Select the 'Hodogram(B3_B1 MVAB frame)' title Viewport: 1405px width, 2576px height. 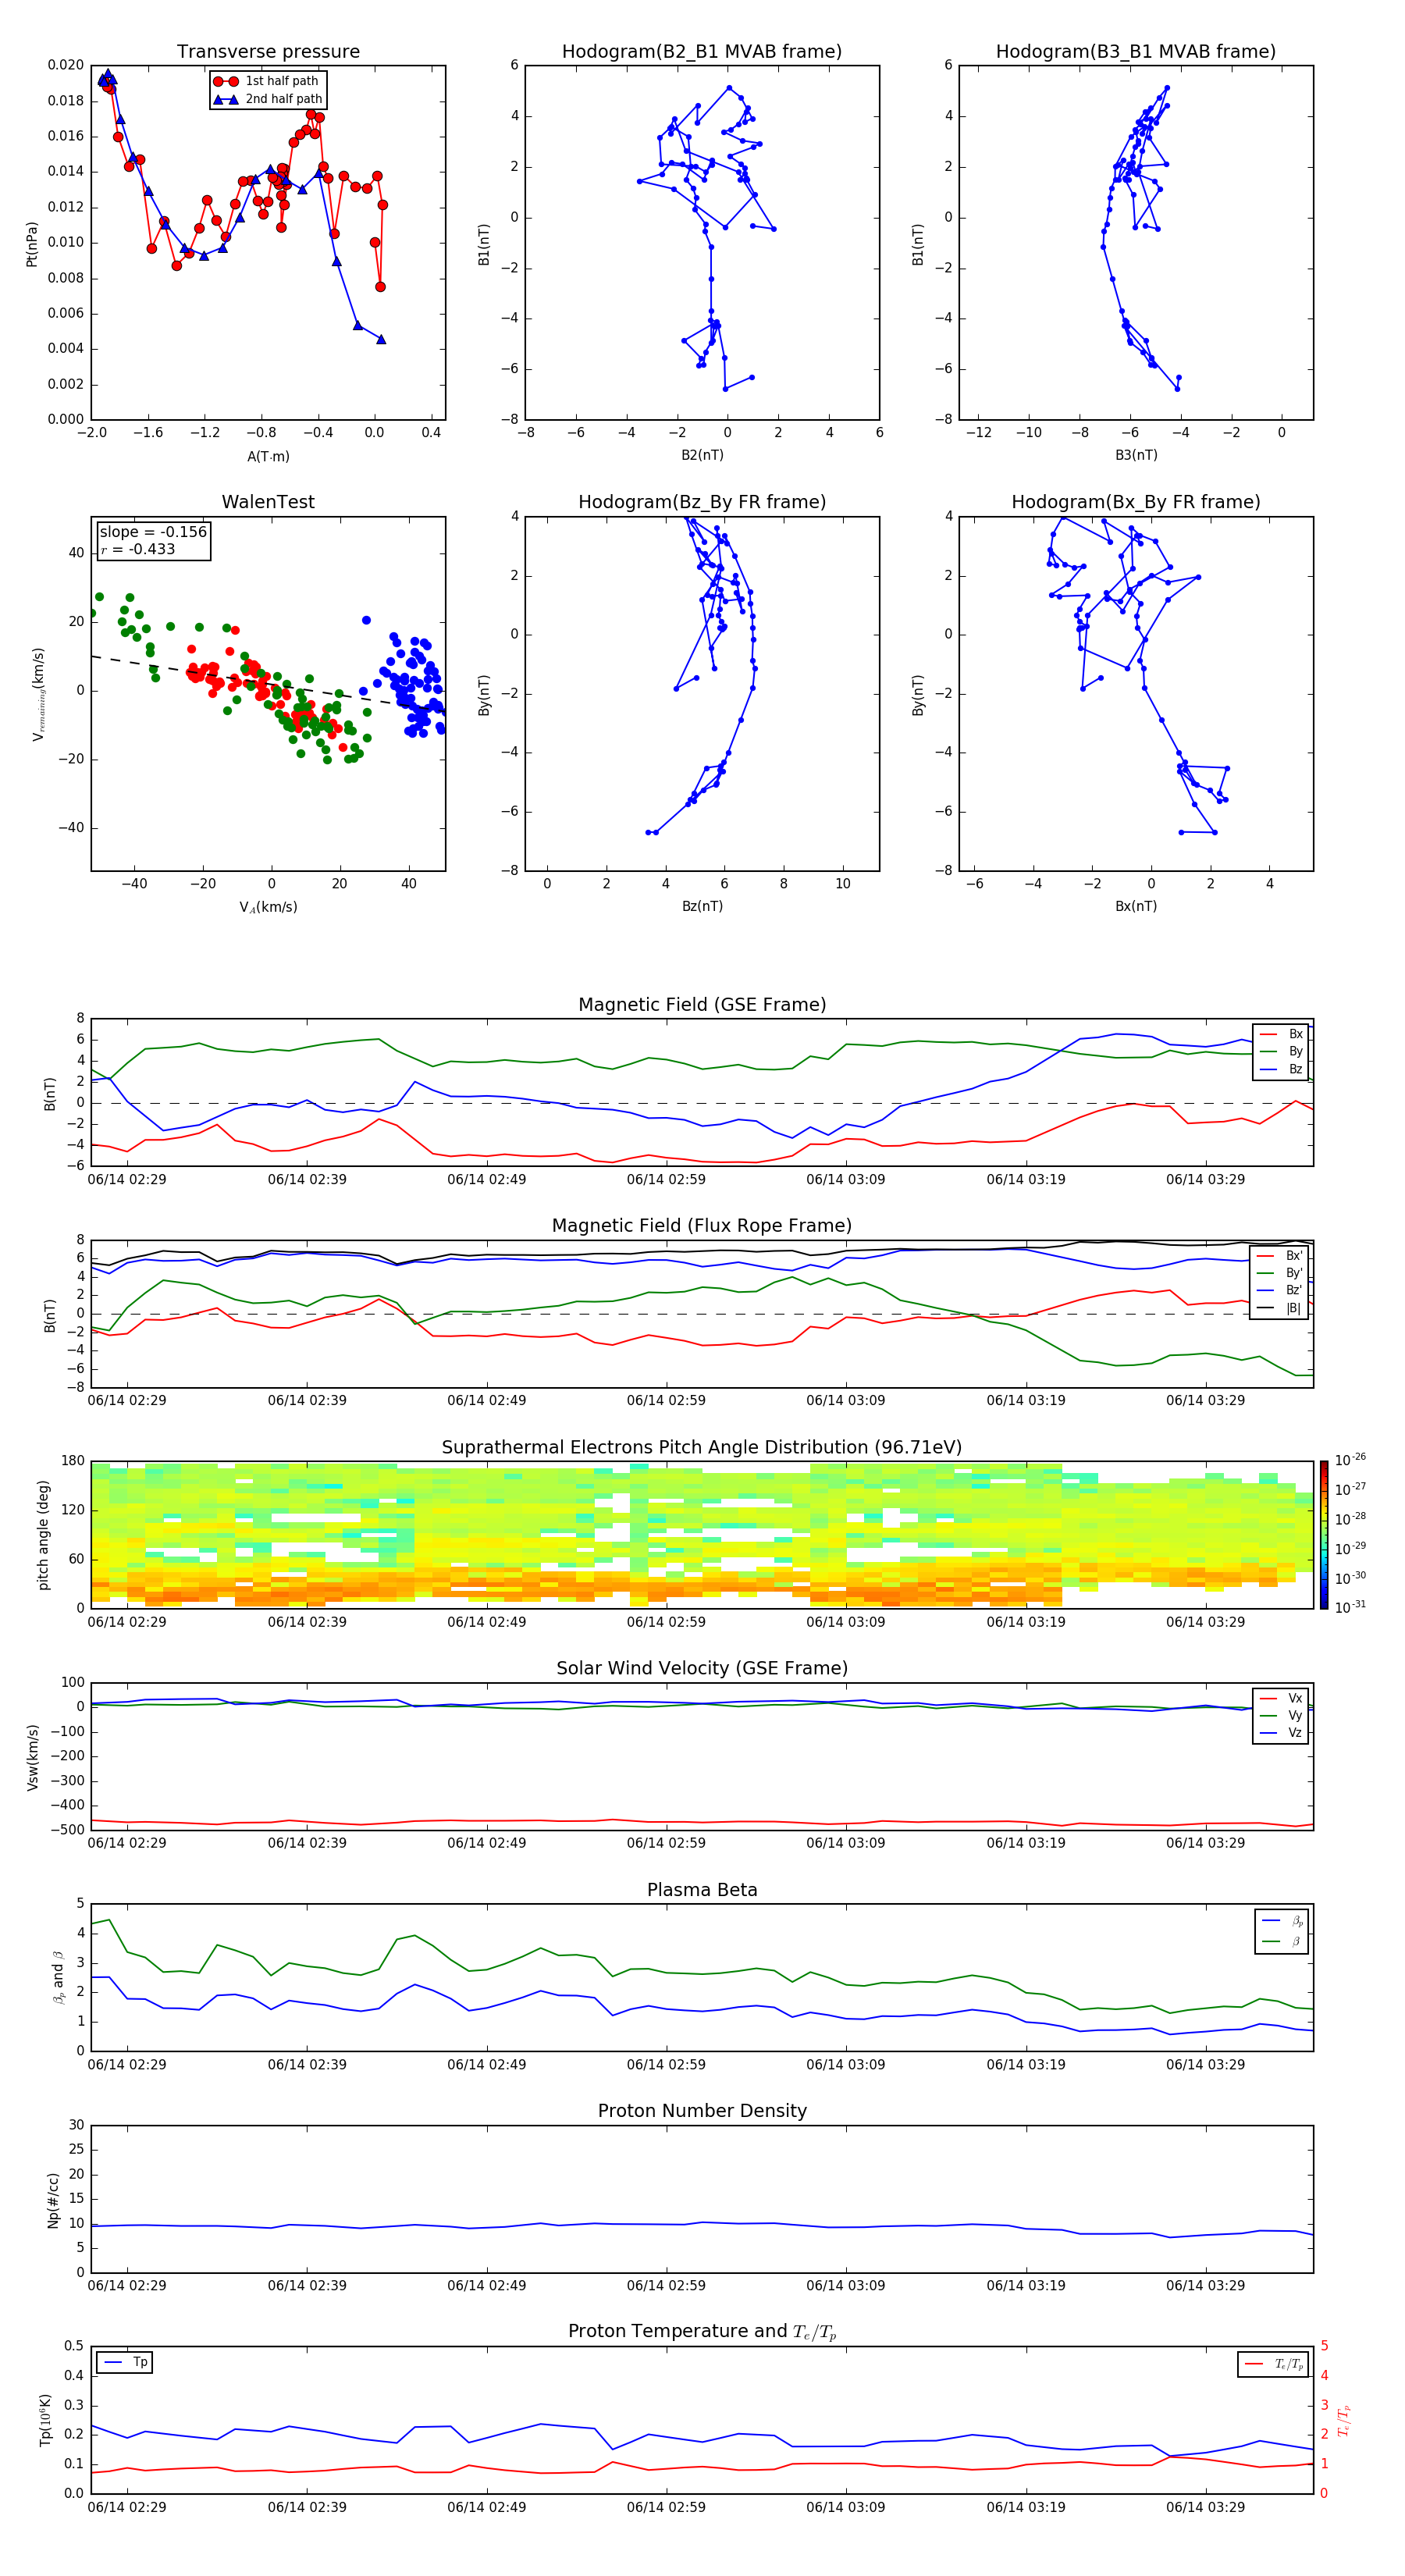tap(1136, 52)
